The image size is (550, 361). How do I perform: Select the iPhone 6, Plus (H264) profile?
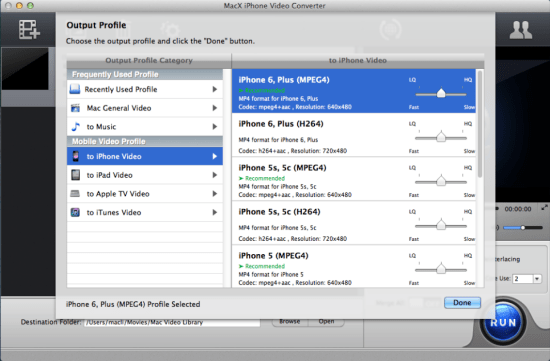pyautogui.click(x=354, y=135)
